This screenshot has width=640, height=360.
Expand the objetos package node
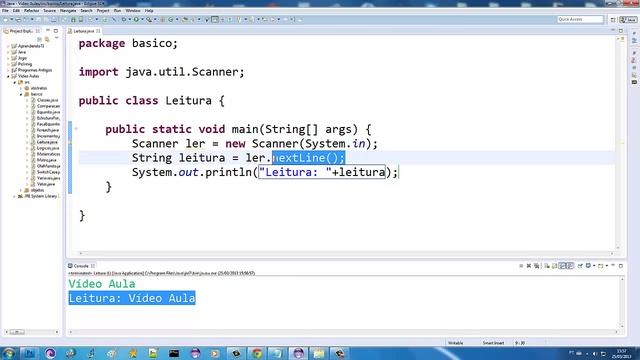pos(21,190)
